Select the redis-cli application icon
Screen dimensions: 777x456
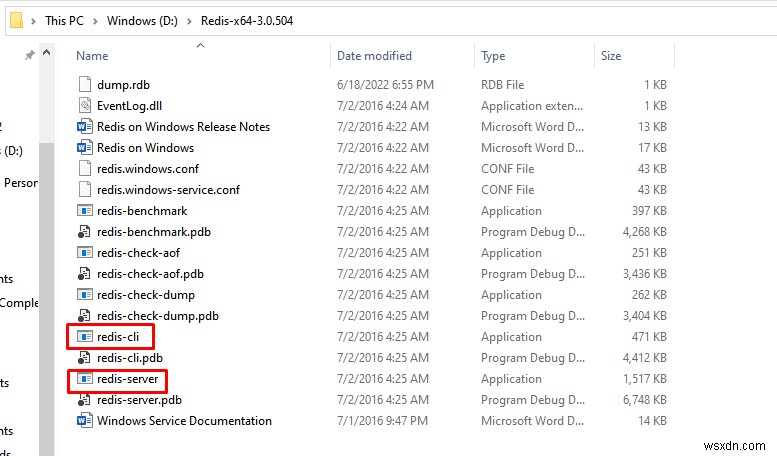pos(85,337)
